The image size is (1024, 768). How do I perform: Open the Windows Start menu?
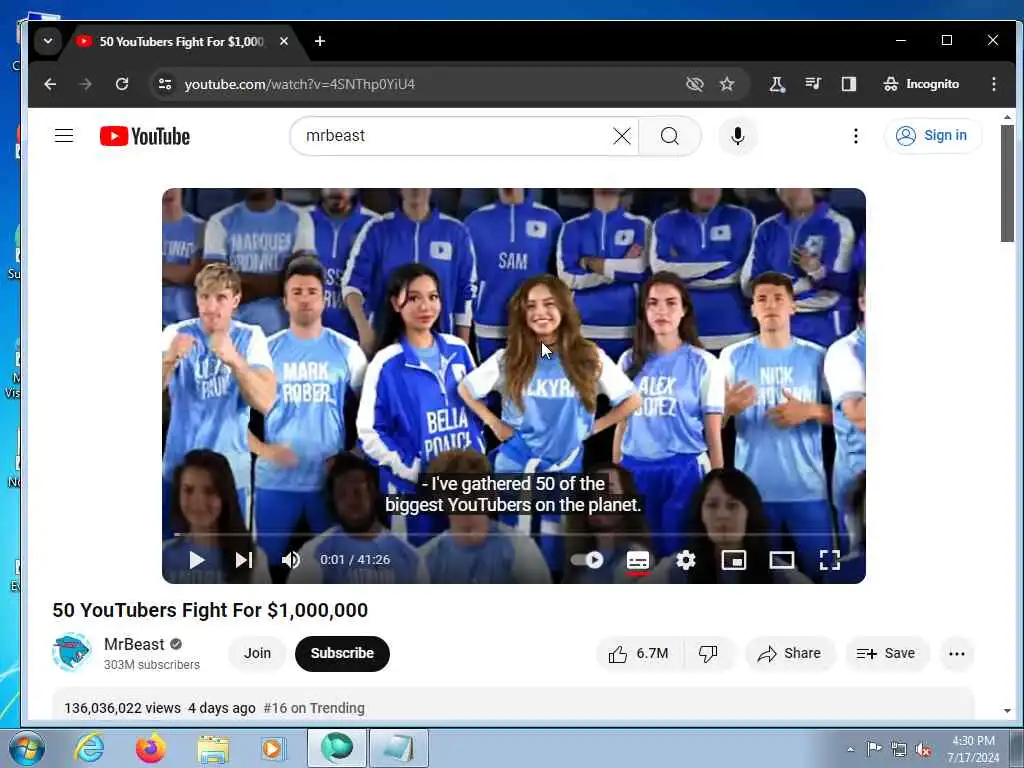(26, 748)
